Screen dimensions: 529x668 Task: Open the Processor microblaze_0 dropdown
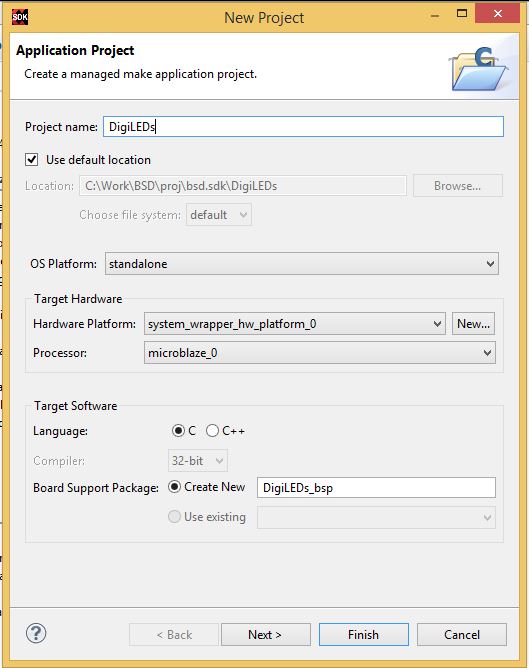[x=319, y=353]
